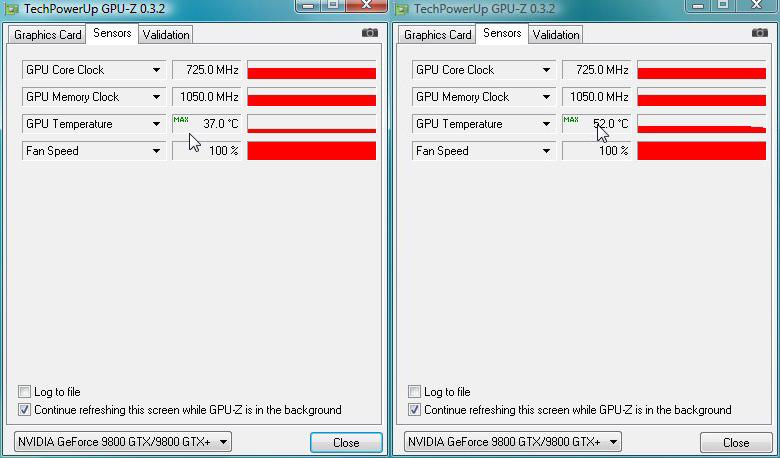Click Fan Speed red graph in right window
The height and width of the screenshot is (458, 780).
[x=702, y=151]
